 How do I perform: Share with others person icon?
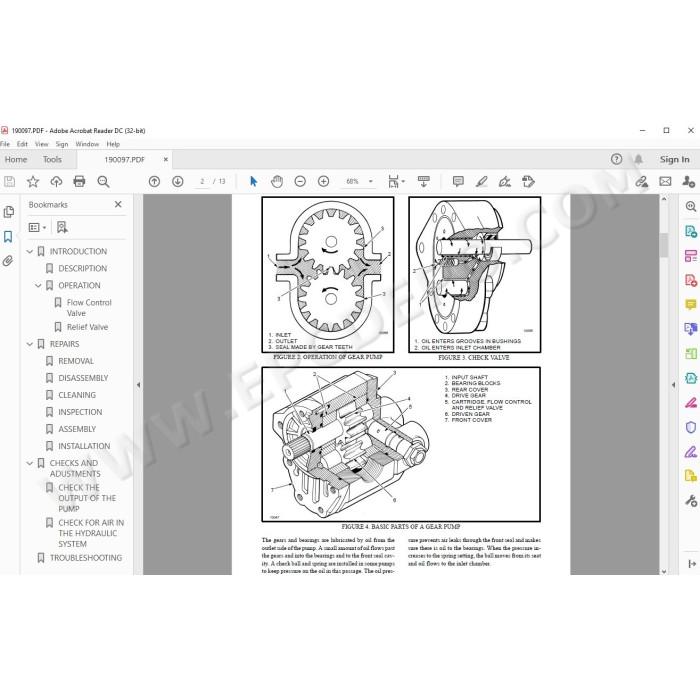click(688, 182)
